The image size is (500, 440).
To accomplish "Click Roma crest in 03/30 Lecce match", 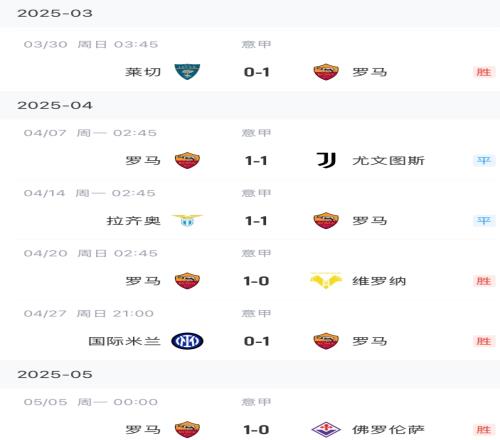I will (326, 72).
